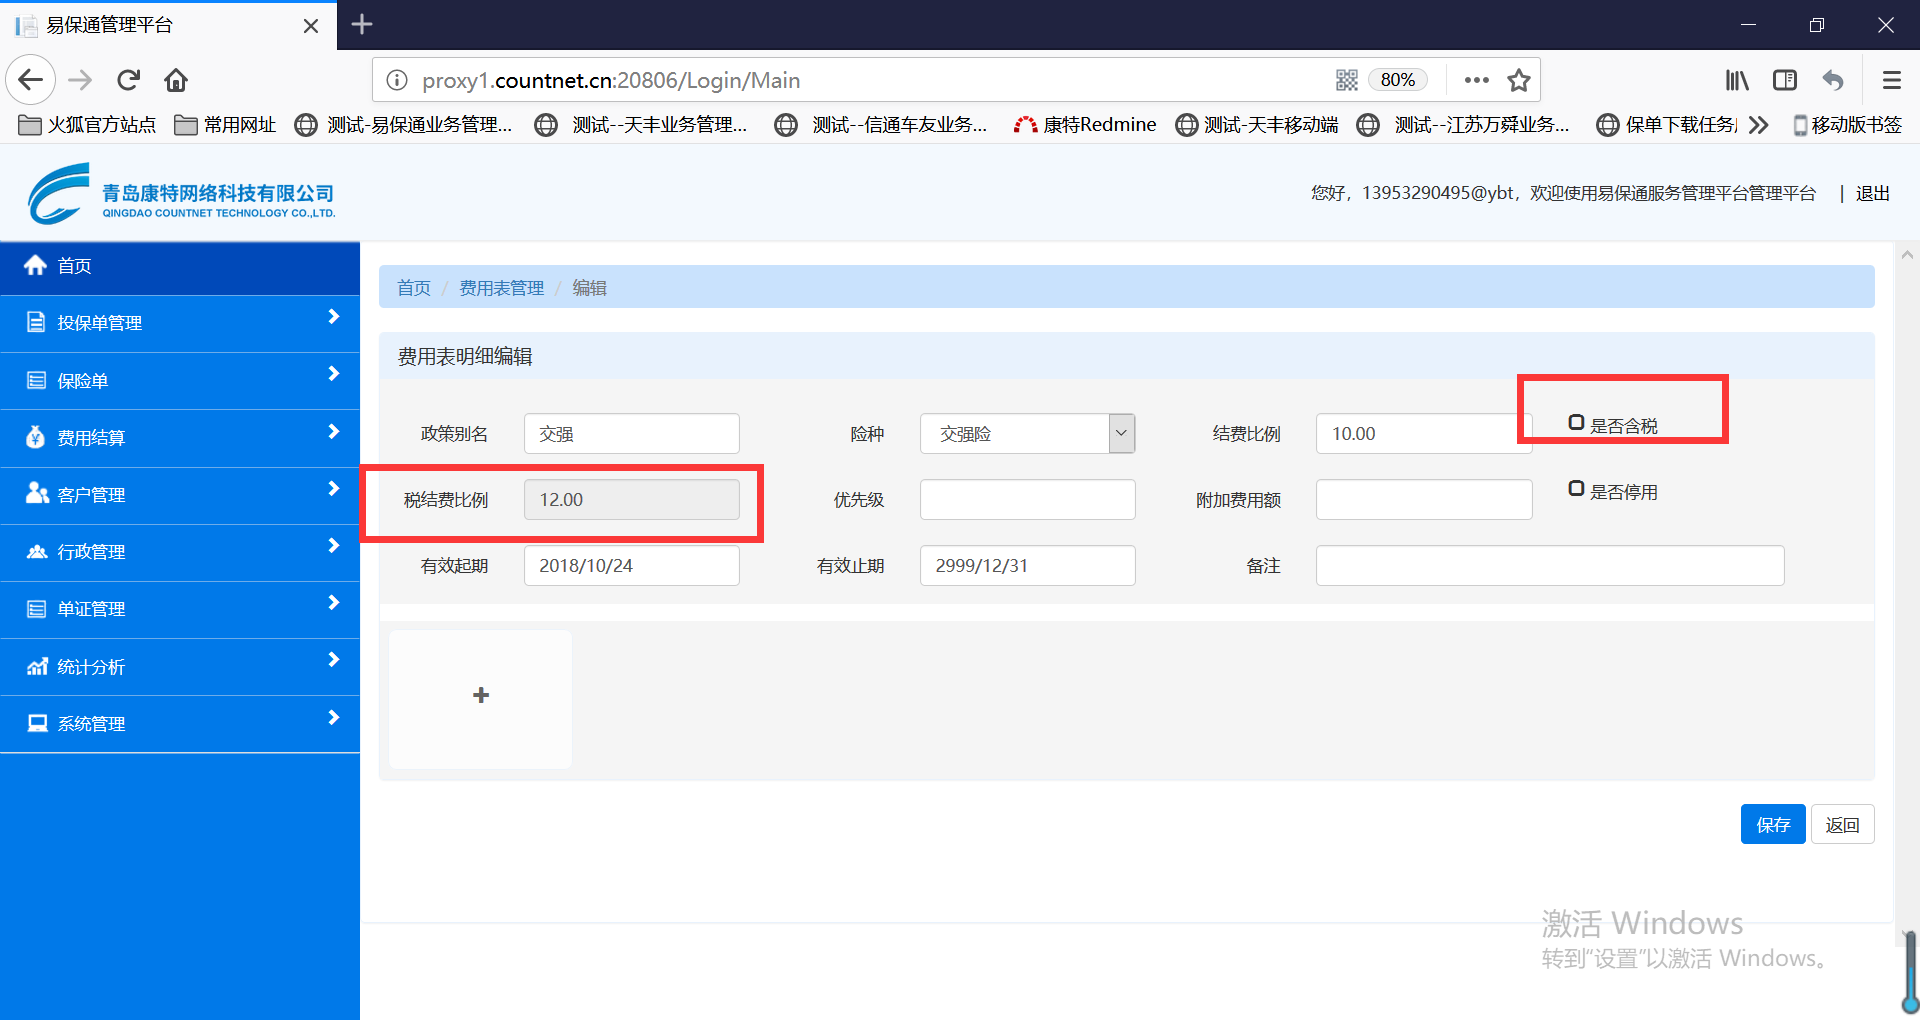Open the 常用网址 bookmark folder
The width and height of the screenshot is (1920, 1020).
pyautogui.click(x=226, y=125)
